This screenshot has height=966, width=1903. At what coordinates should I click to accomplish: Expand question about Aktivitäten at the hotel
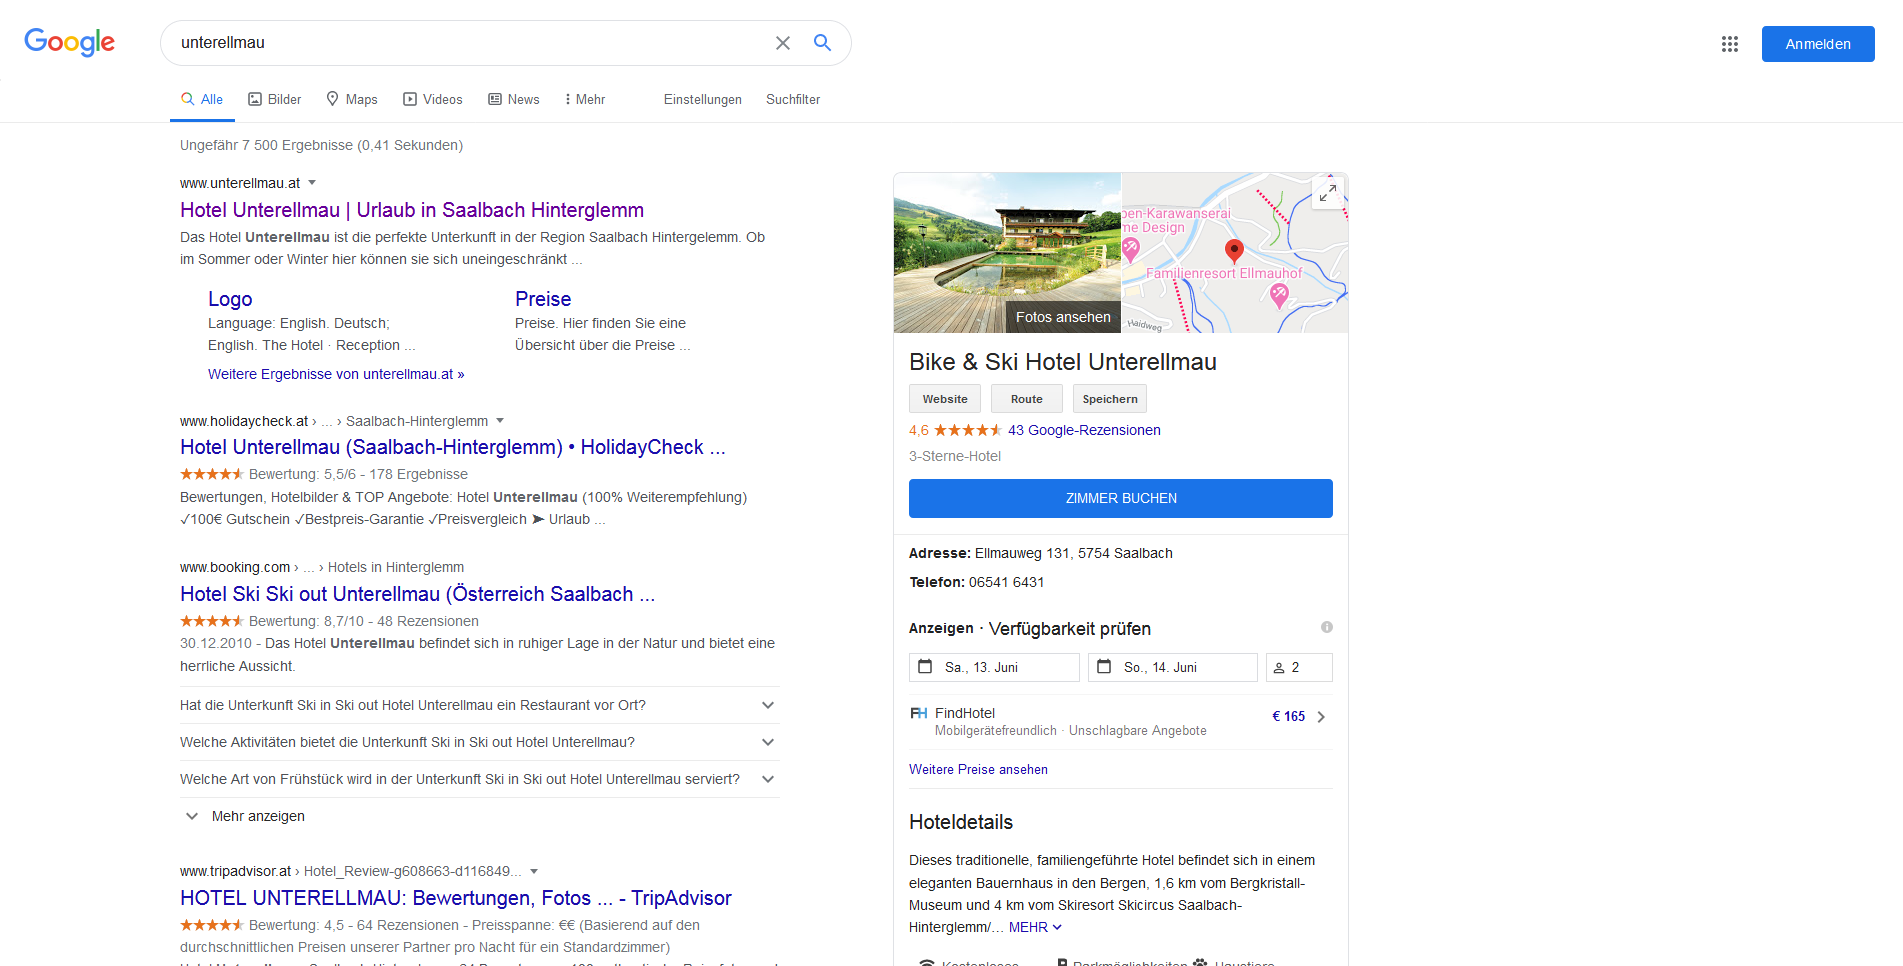point(767,742)
